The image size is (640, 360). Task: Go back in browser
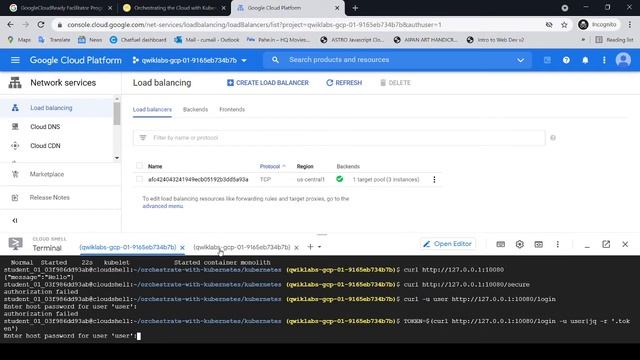pyautogui.click(x=10, y=24)
